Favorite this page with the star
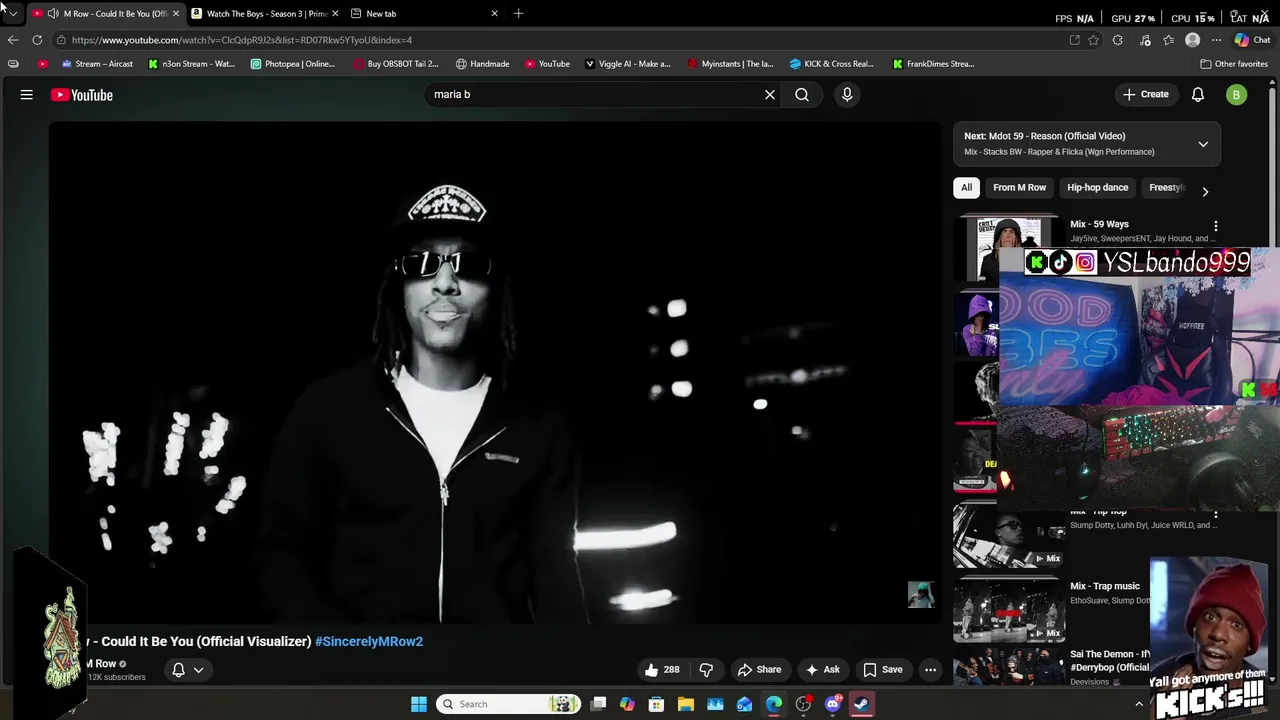This screenshot has width=1280, height=720. click(x=1093, y=40)
